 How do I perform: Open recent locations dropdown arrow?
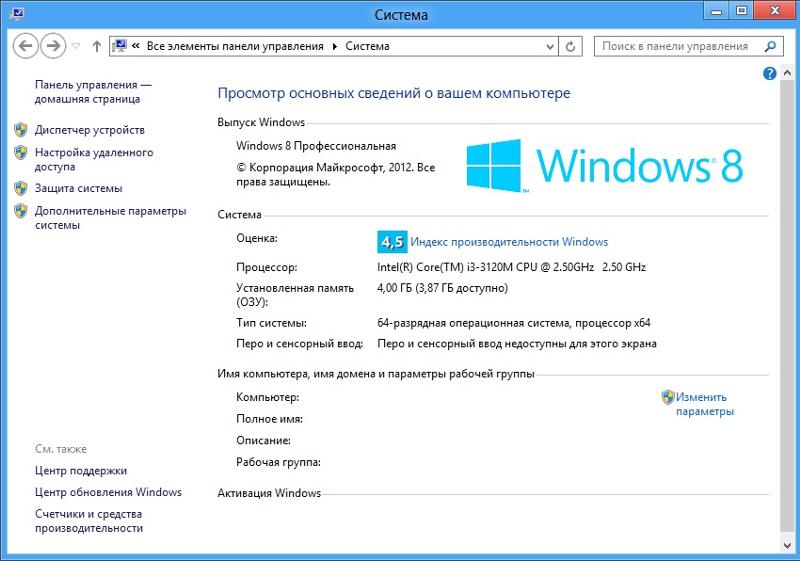(x=76, y=46)
